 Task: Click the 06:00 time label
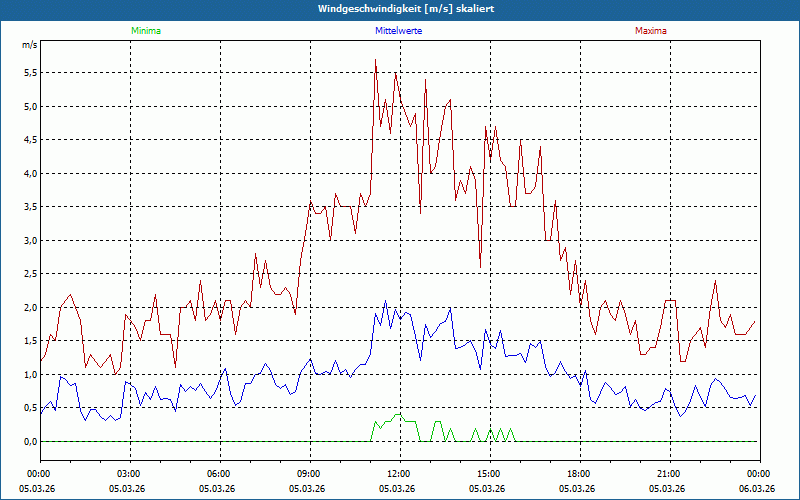(x=220, y=474)
